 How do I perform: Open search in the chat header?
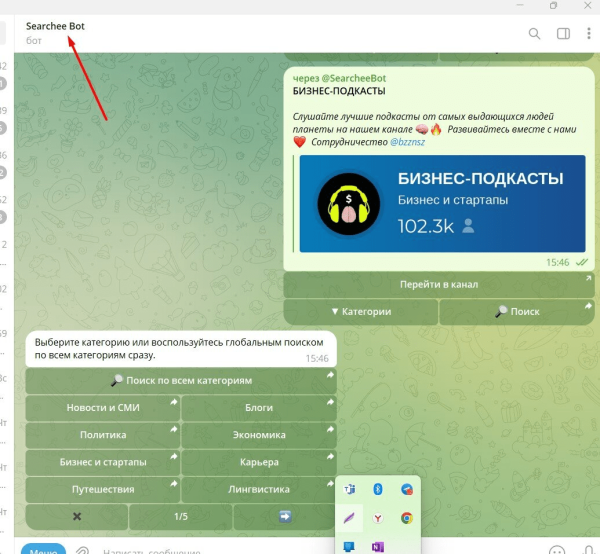[x=534, y=33]
